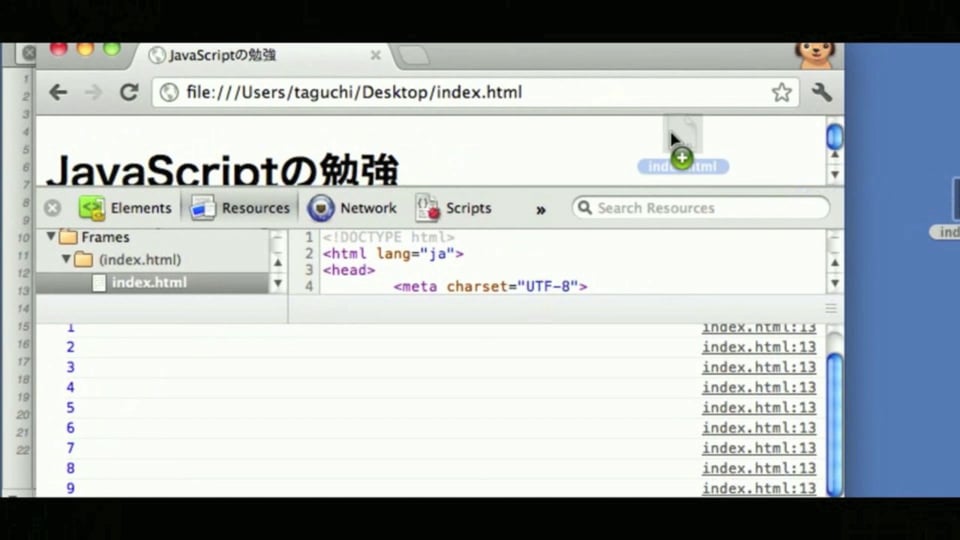Close the JavaScriptの勉強 tab

click(375, 55)
